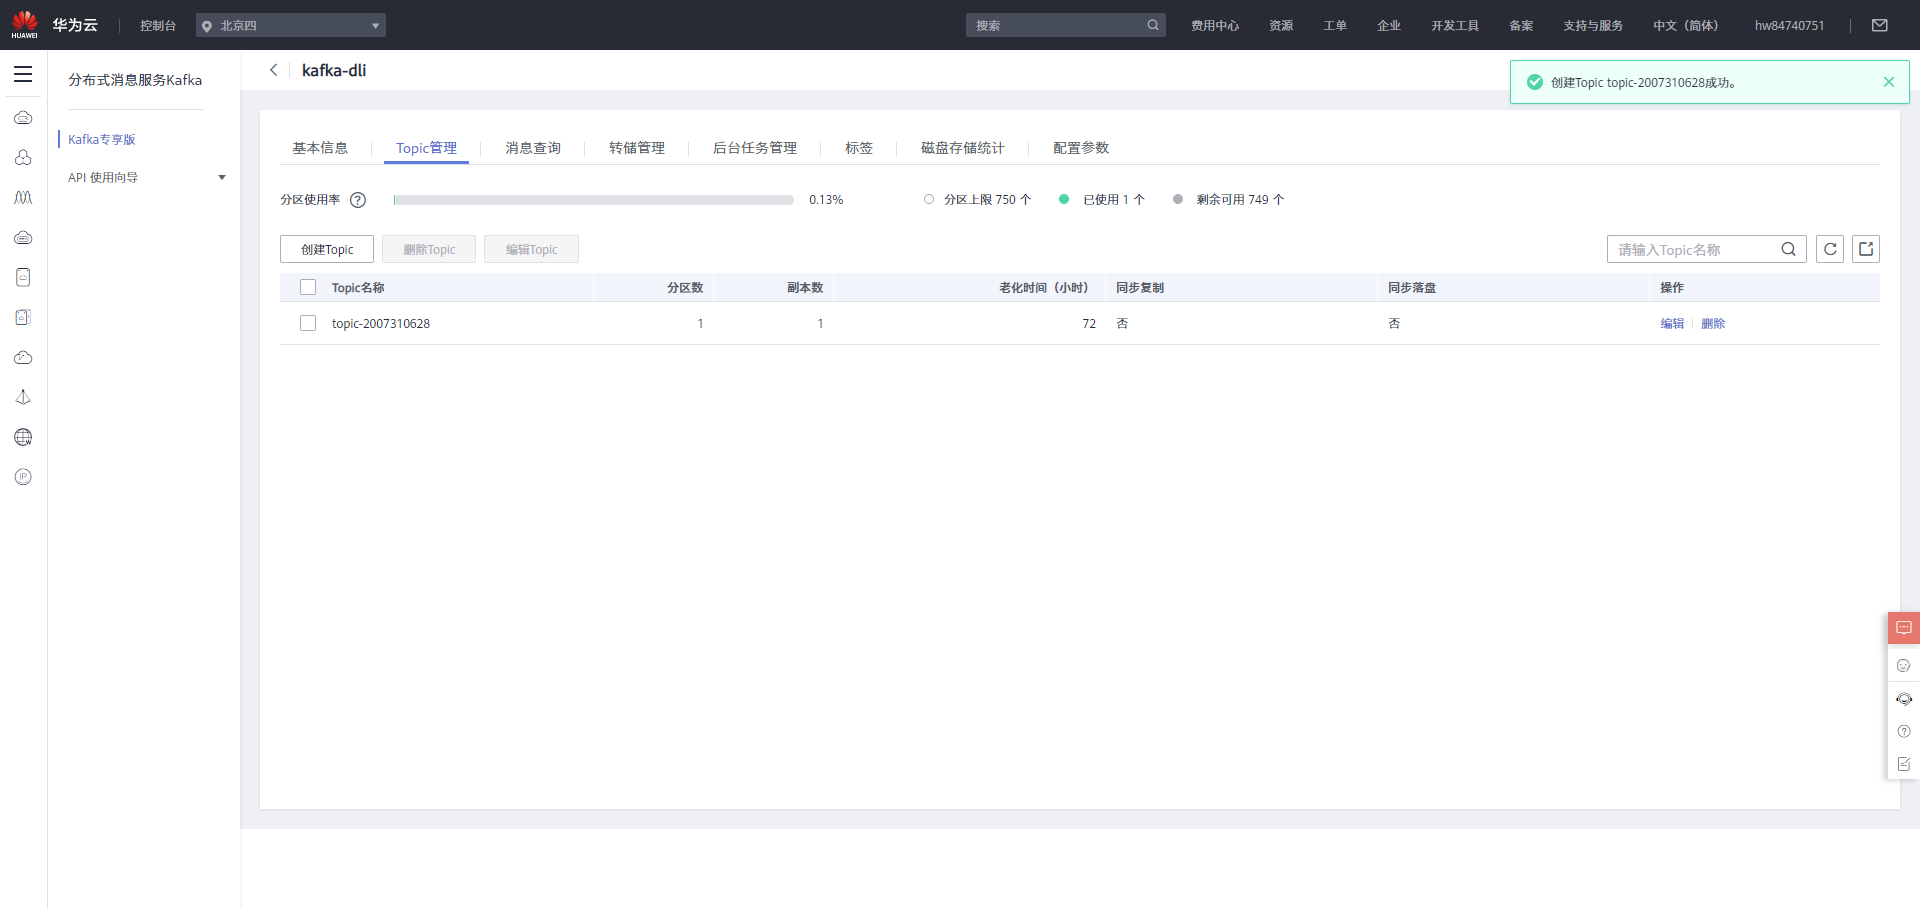The image size is (1920, 909).
Task: Open 支持与服务 in the top bar
Action: tap(1593, 25)
